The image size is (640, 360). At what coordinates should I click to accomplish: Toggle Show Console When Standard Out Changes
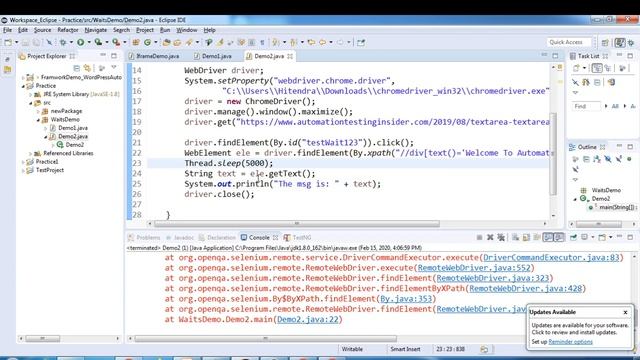pyautogui.click(x=548, y=237)
